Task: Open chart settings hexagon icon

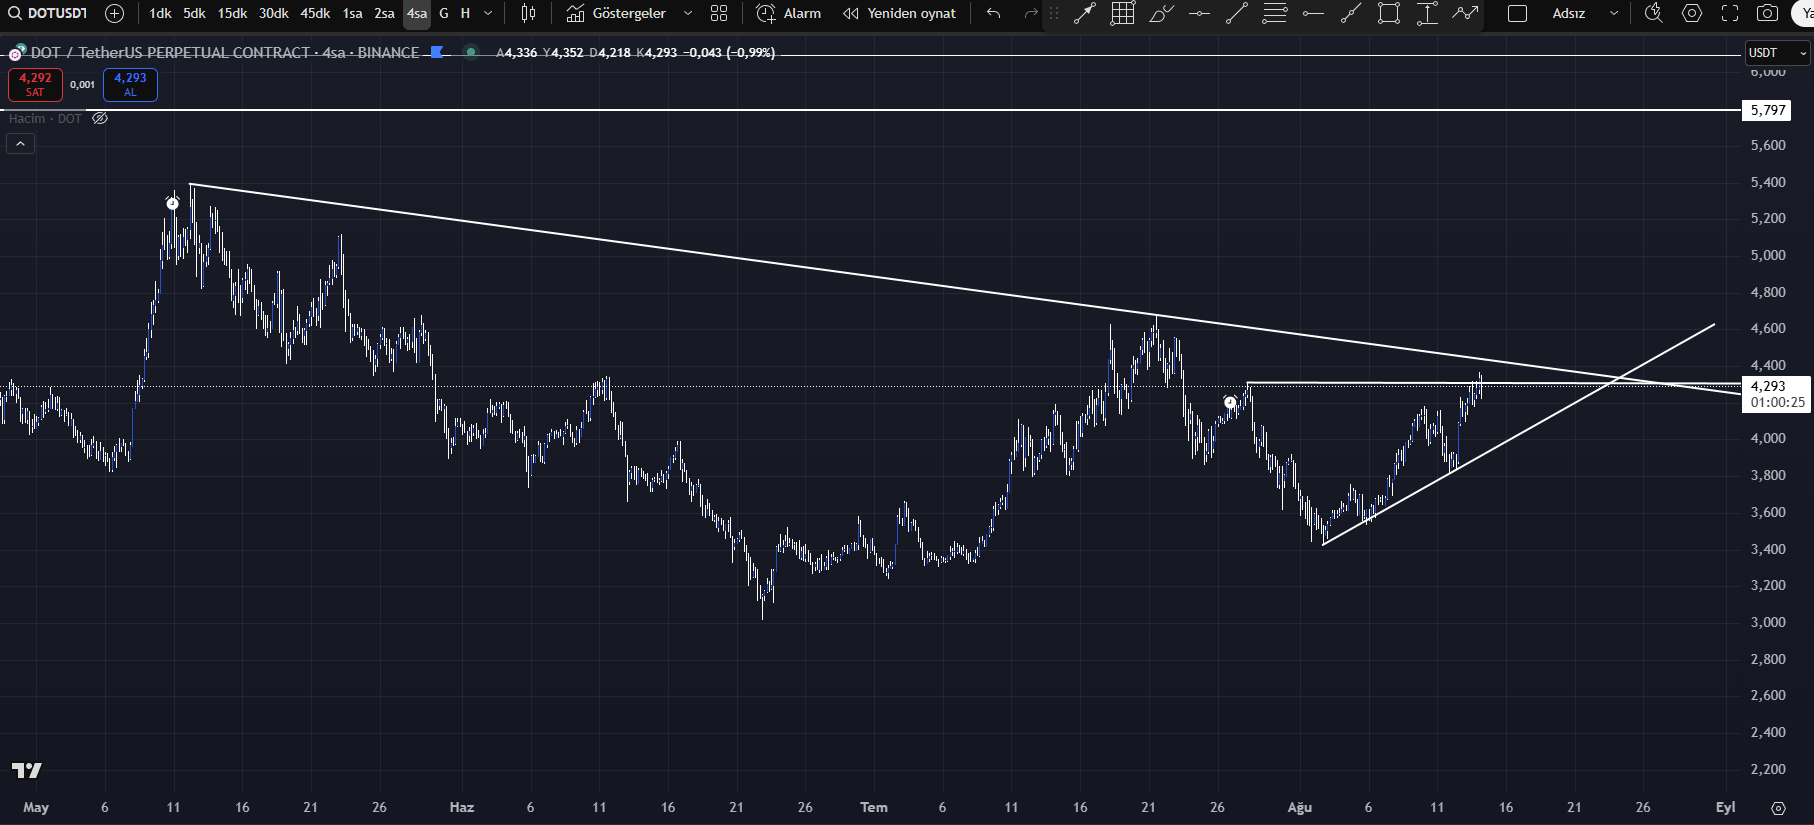Action: click(1692, 13)
